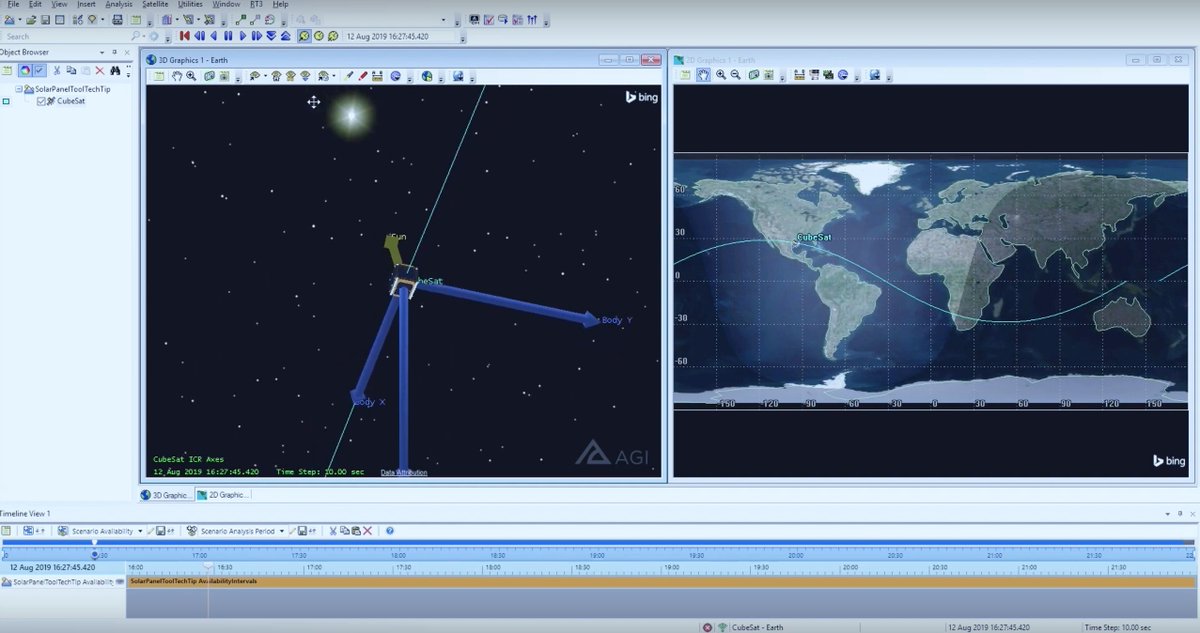
Task: Open the Analysis menu
Action: pos(119,4)
